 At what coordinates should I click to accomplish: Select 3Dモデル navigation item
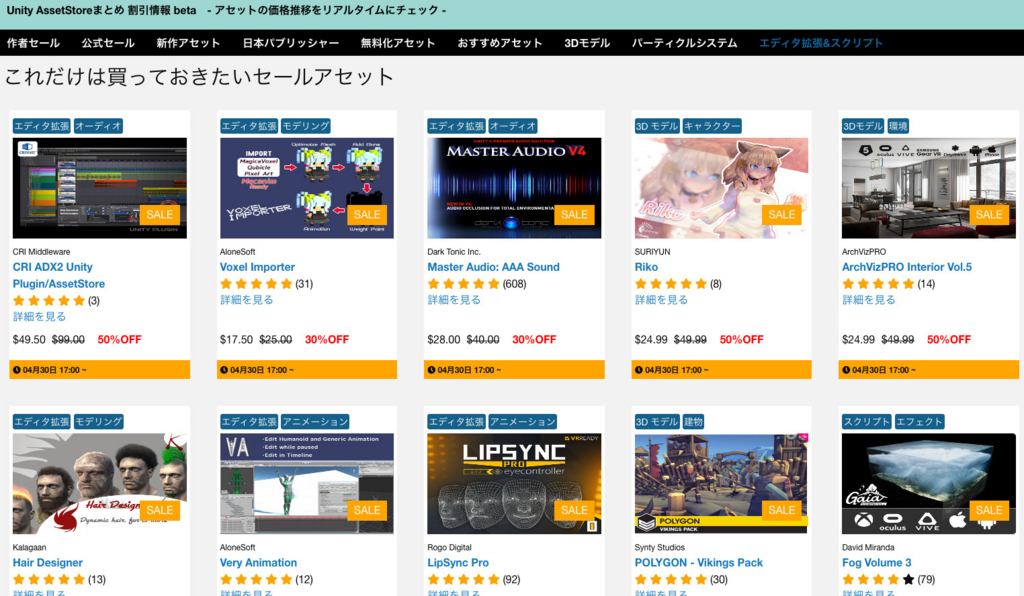tap(587, 43)
